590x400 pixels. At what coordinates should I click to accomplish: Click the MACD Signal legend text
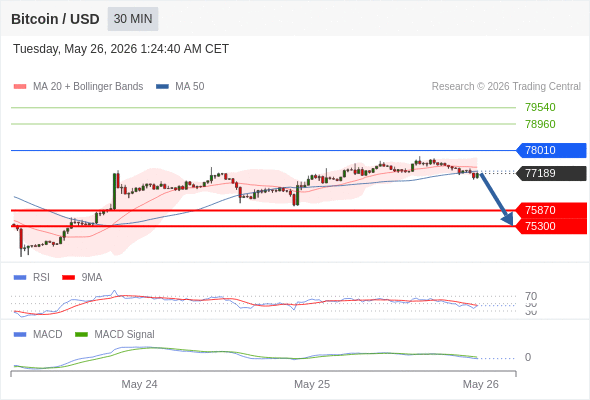[124, 334]
